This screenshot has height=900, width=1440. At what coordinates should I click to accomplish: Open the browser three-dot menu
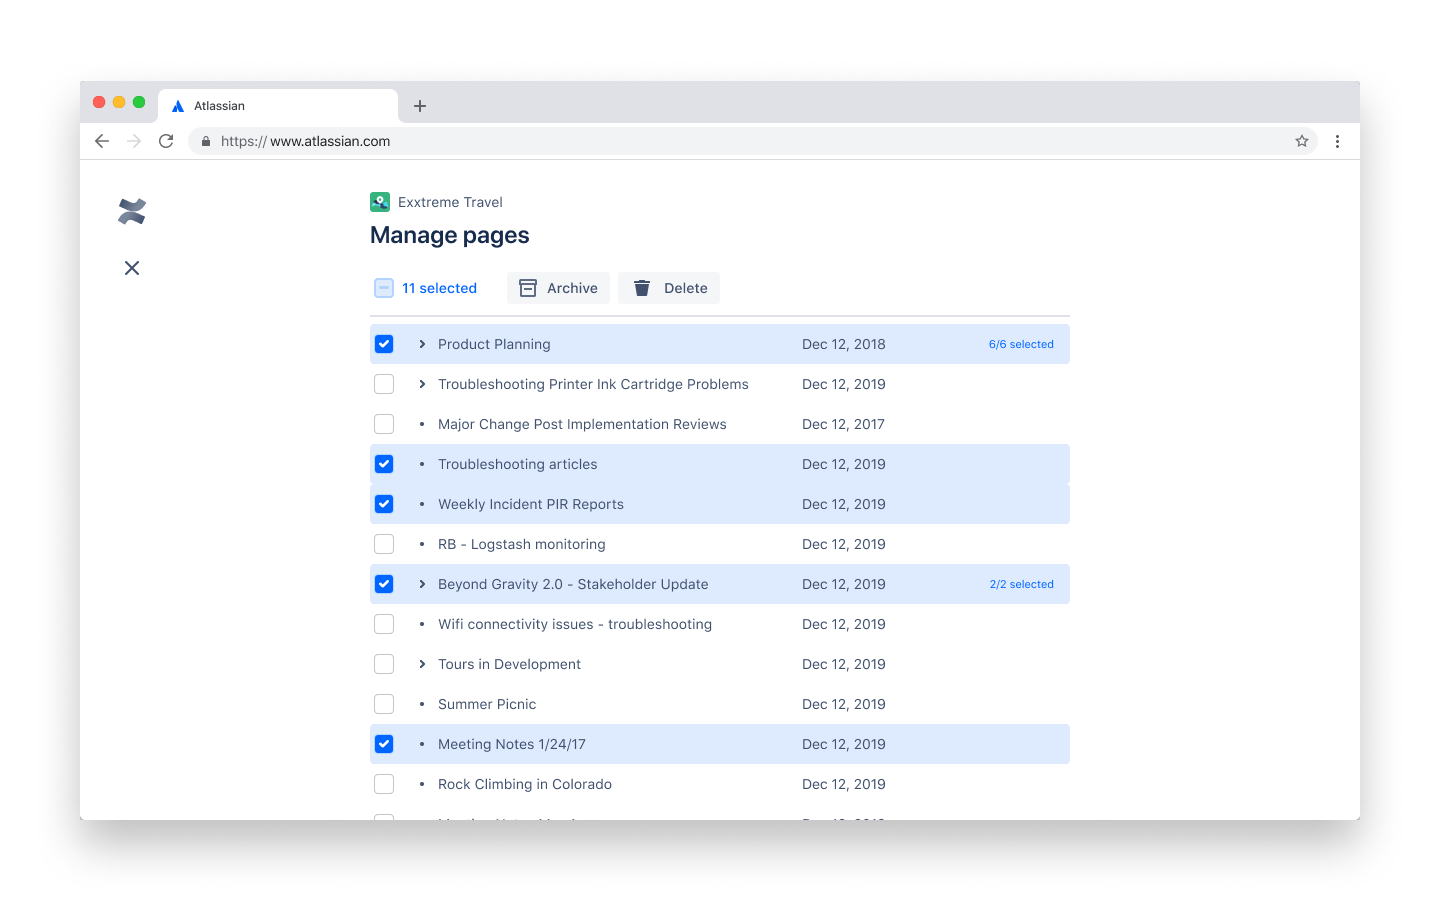(x=1338, y=141)
